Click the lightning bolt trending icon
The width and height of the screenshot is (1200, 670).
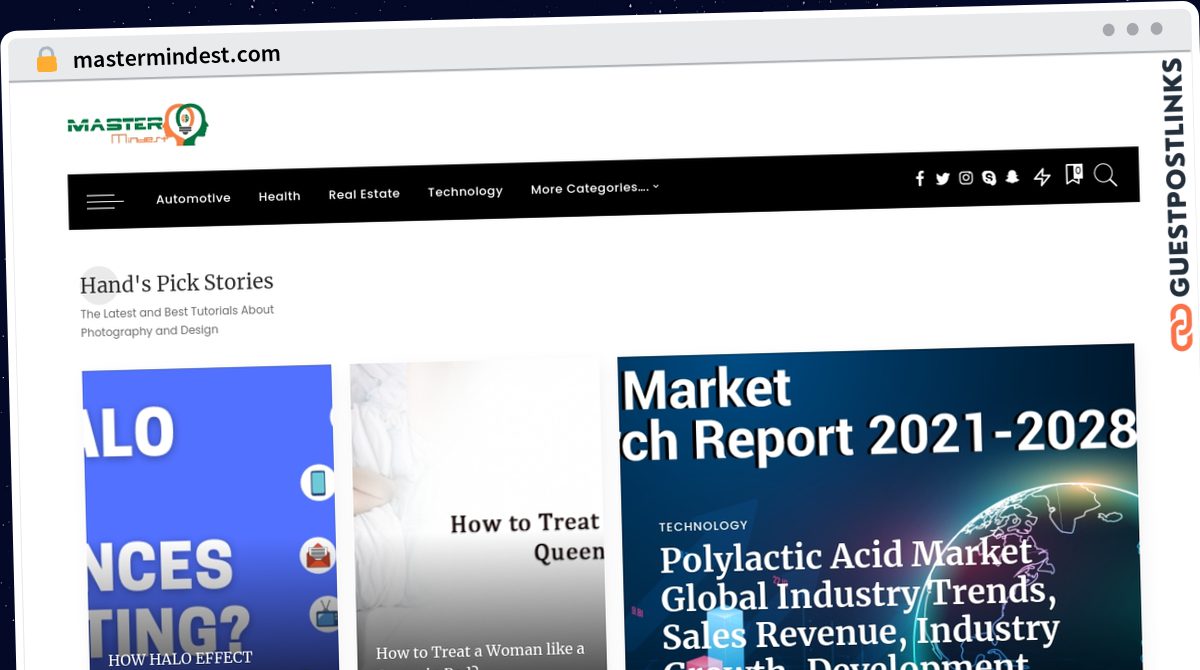[x=1042, y=177]
